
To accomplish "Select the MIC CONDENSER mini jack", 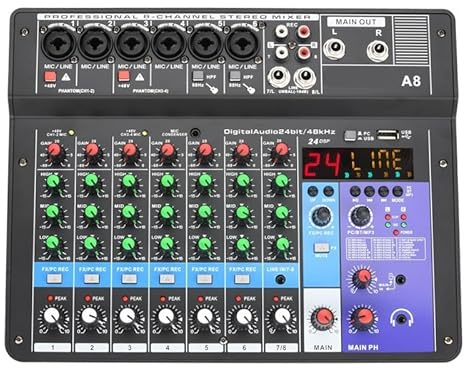I will click(195, 133).
